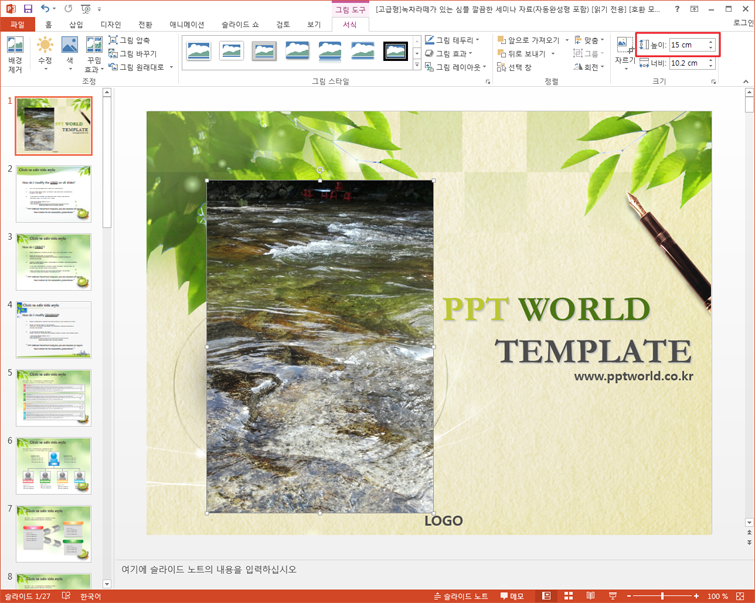Select slide 6 thumbnail with org chart
The width and height of the screenshot is (755, 603).
point(53,466)
